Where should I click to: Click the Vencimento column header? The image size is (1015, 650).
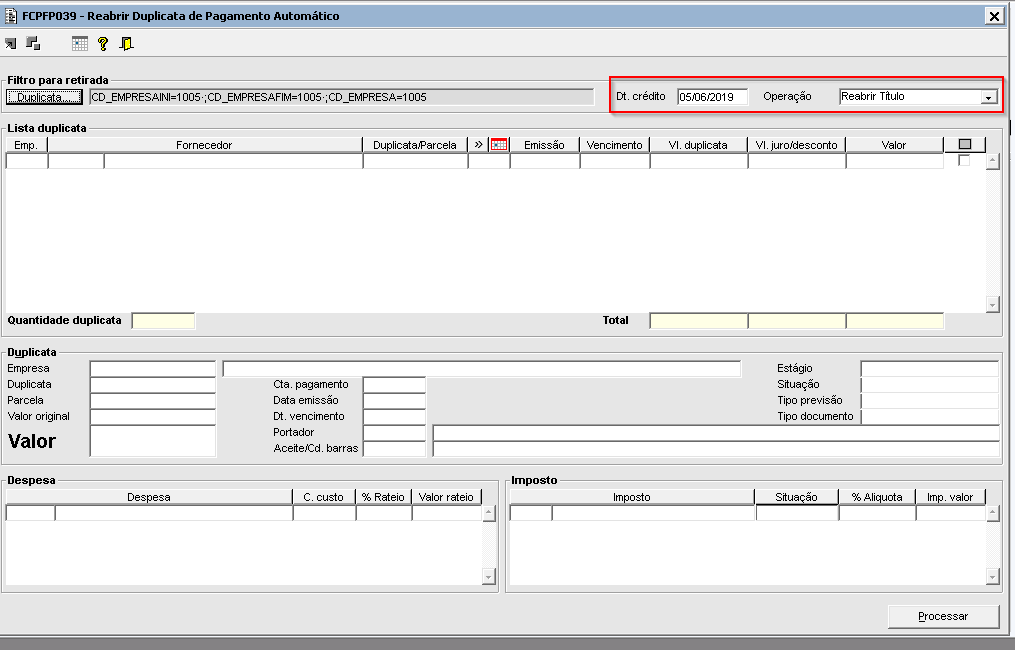pos(614,145)
